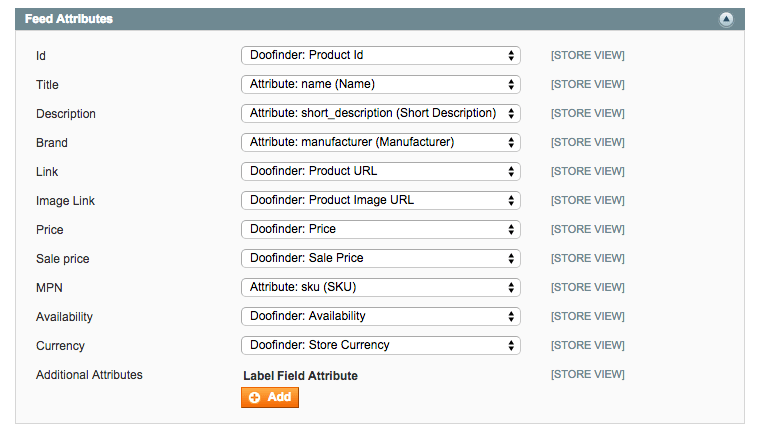Click the orange Add button
Image resolution: width=760 pixels, height=430 pixels.
coord(270,397)
